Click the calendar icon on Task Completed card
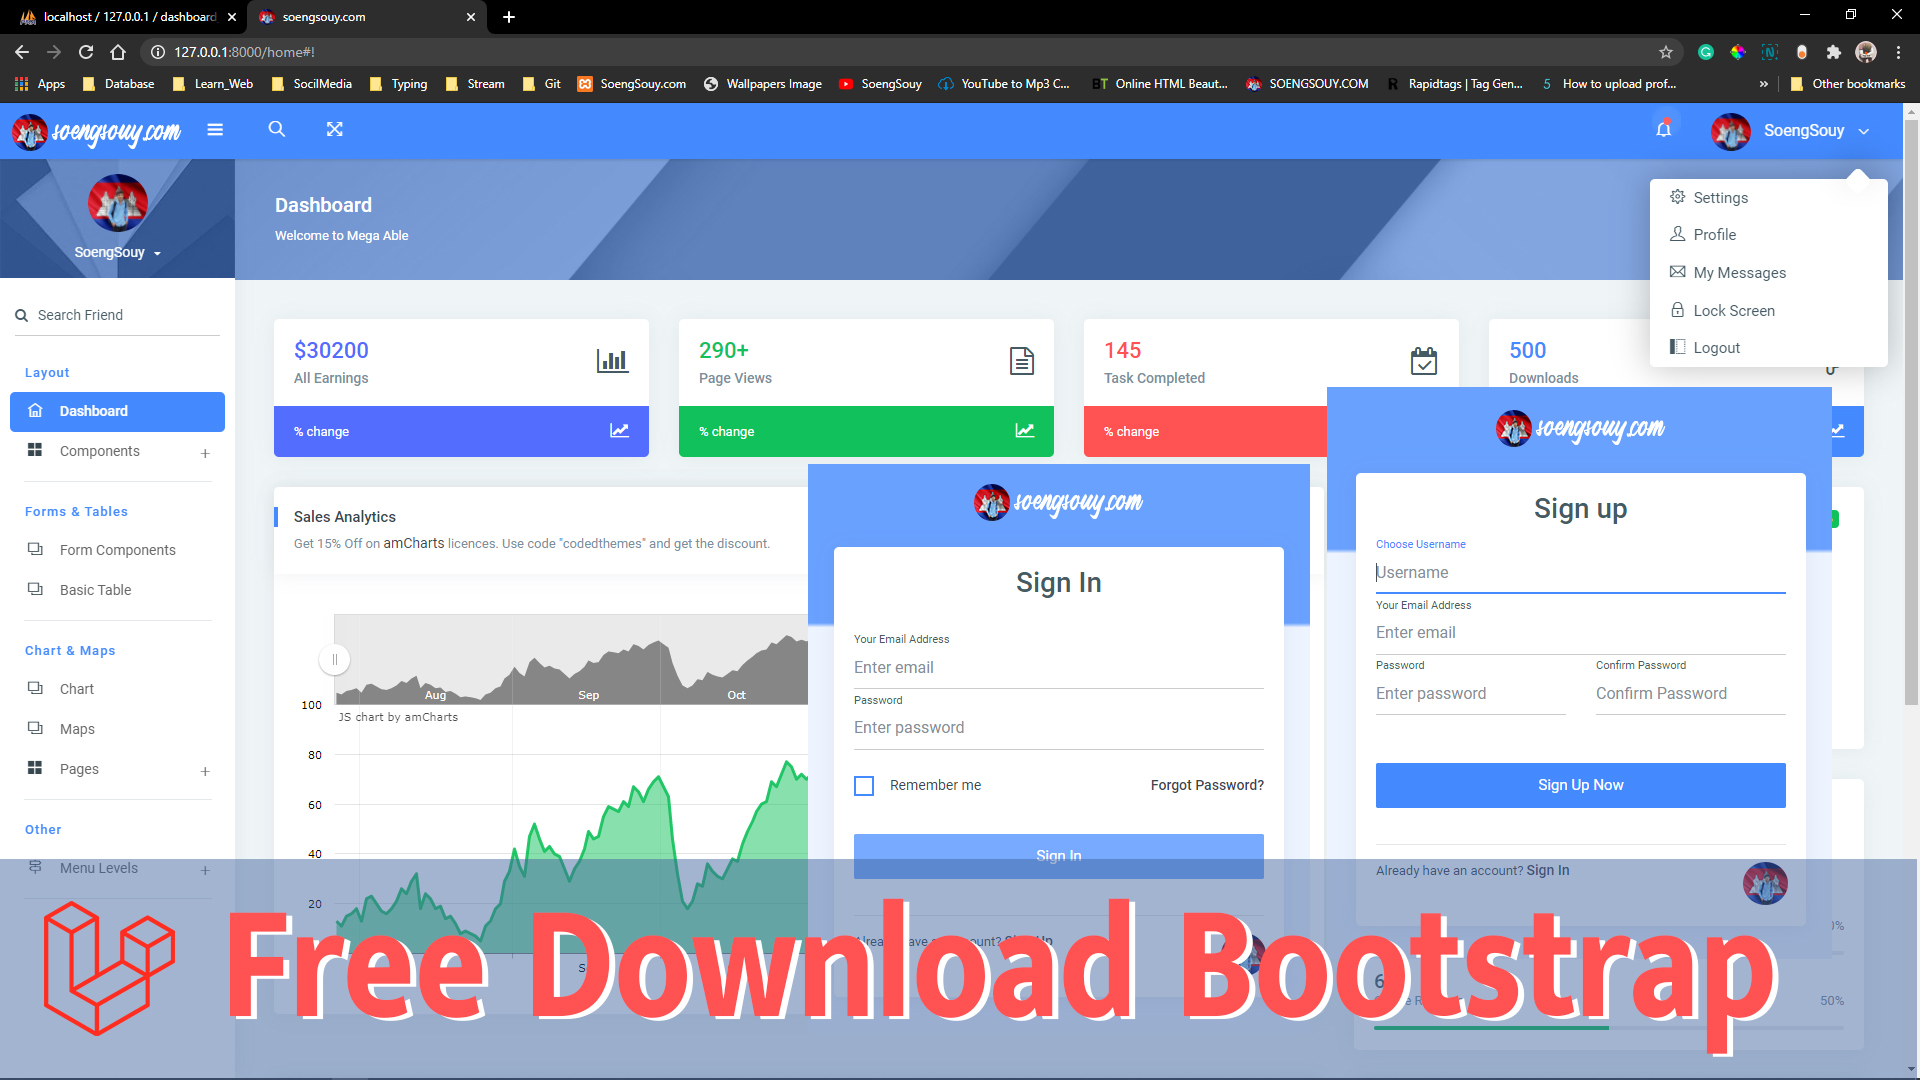The width and height of the screenshot is (1920, 1080). point(1424,360)
